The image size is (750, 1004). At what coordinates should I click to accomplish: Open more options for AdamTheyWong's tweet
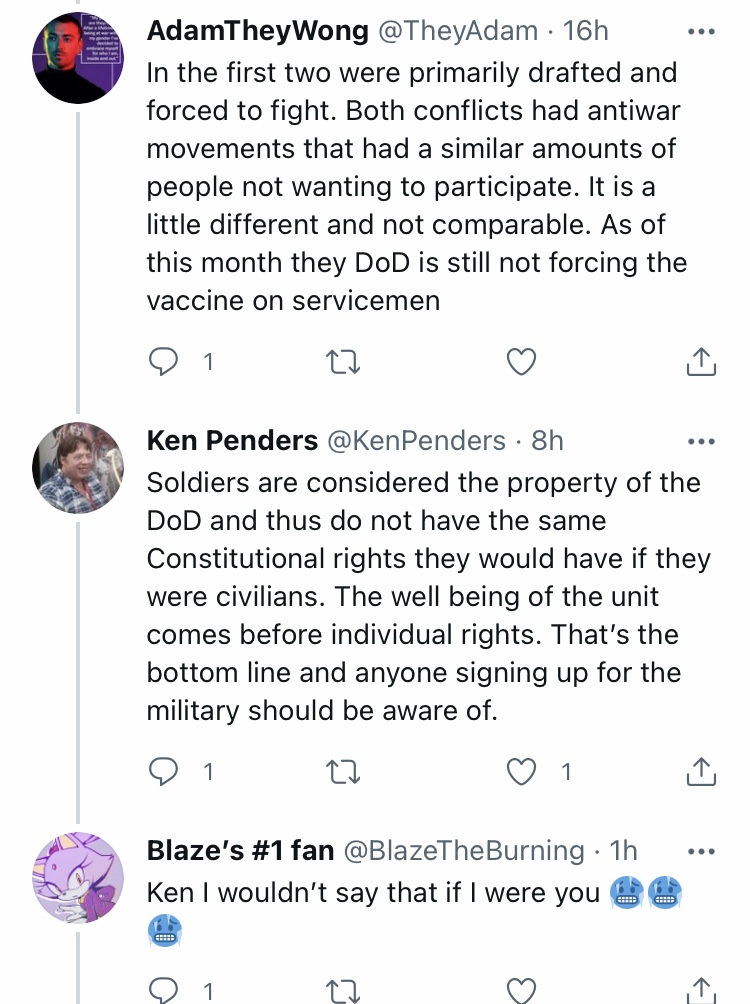701,31
